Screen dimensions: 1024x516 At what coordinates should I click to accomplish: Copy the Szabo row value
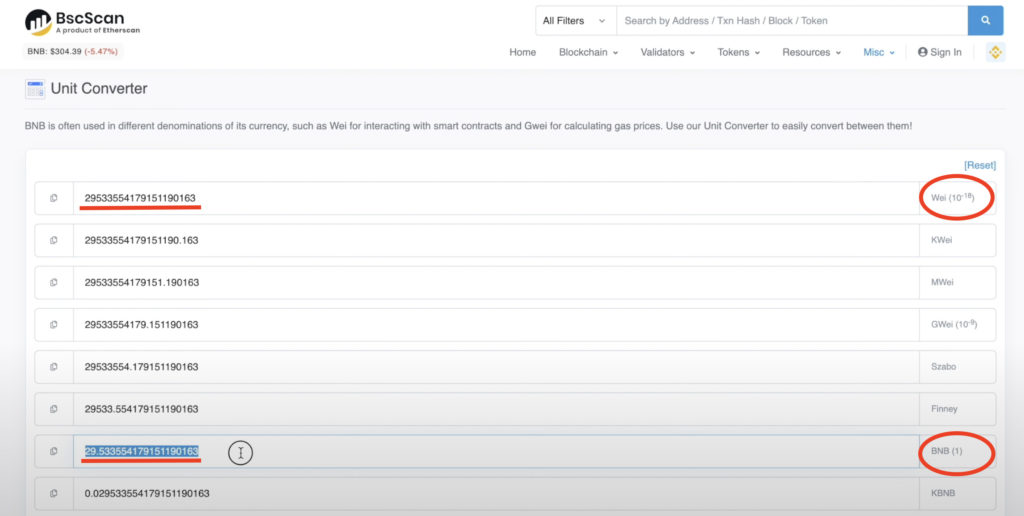54,367
